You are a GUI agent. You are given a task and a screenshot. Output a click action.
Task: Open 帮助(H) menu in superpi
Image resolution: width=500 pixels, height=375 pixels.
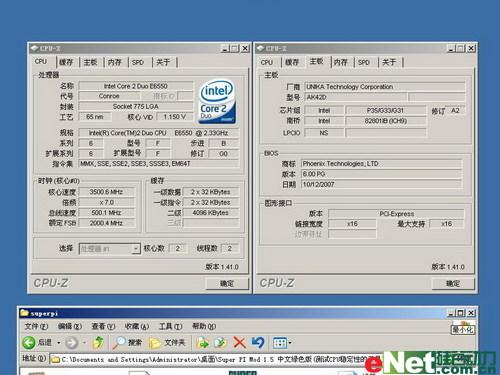[204, 326]
